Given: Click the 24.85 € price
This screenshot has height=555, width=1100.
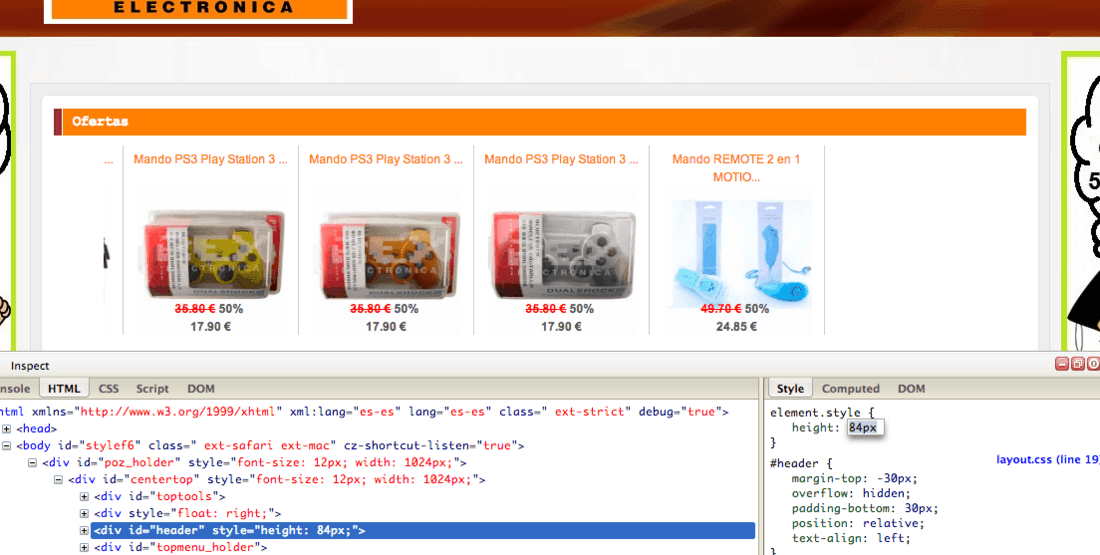Looking at the screenshot, I should (x=737, y=326).
